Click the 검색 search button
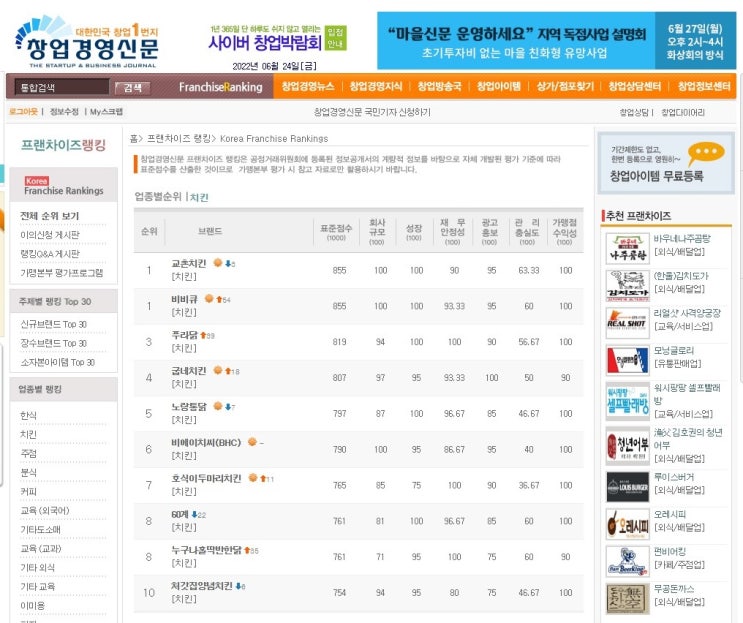The image size is (743, 623). 133,88
